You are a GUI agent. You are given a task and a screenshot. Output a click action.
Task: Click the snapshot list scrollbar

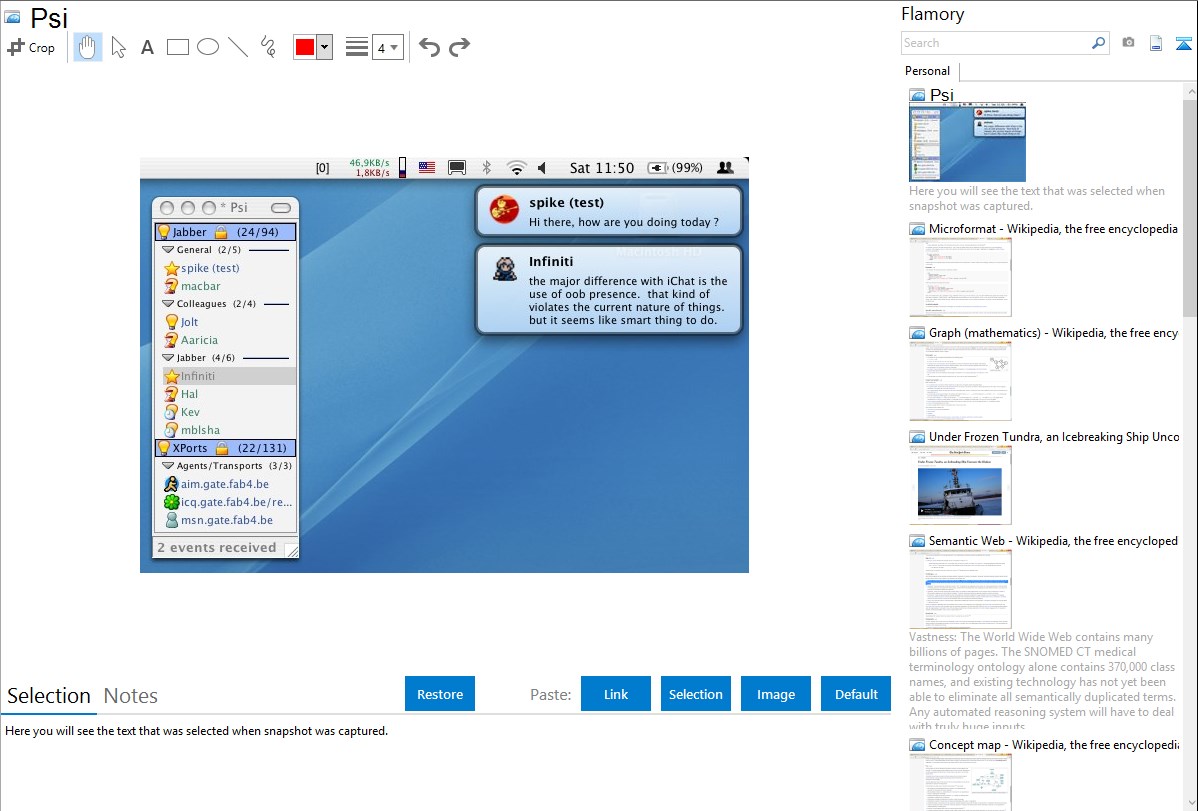1190,208
